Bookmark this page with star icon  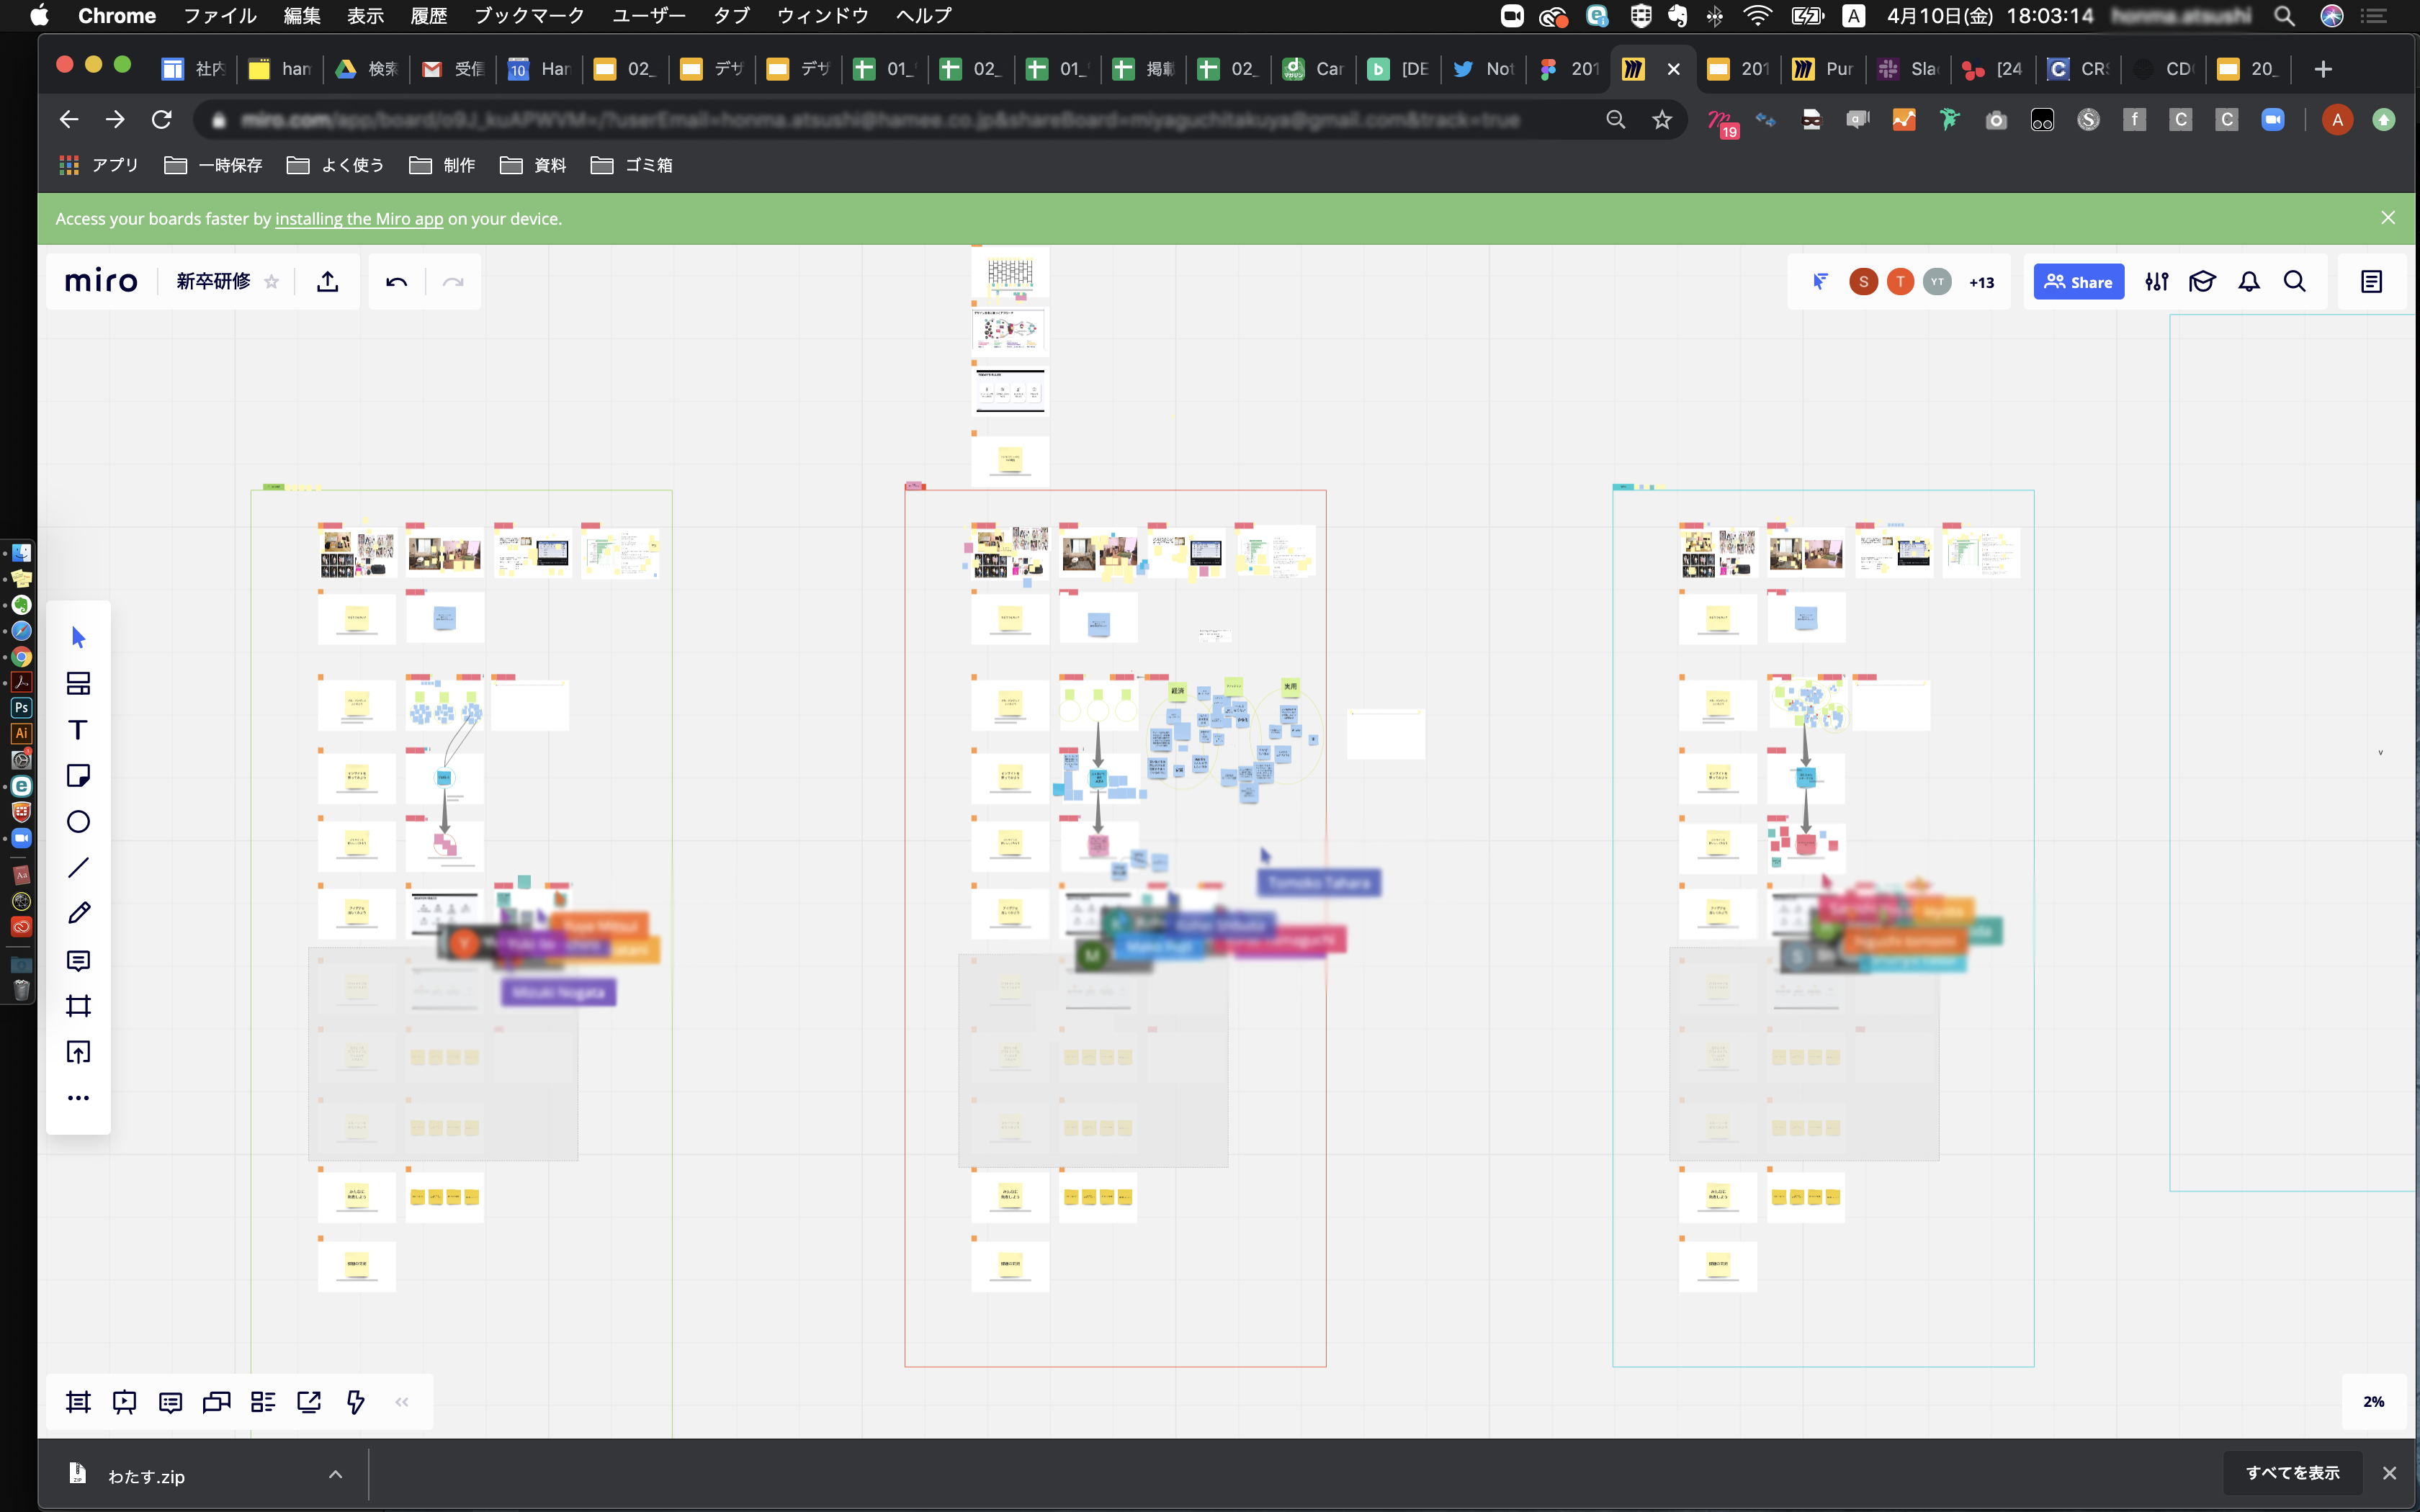pos(1662,120)
